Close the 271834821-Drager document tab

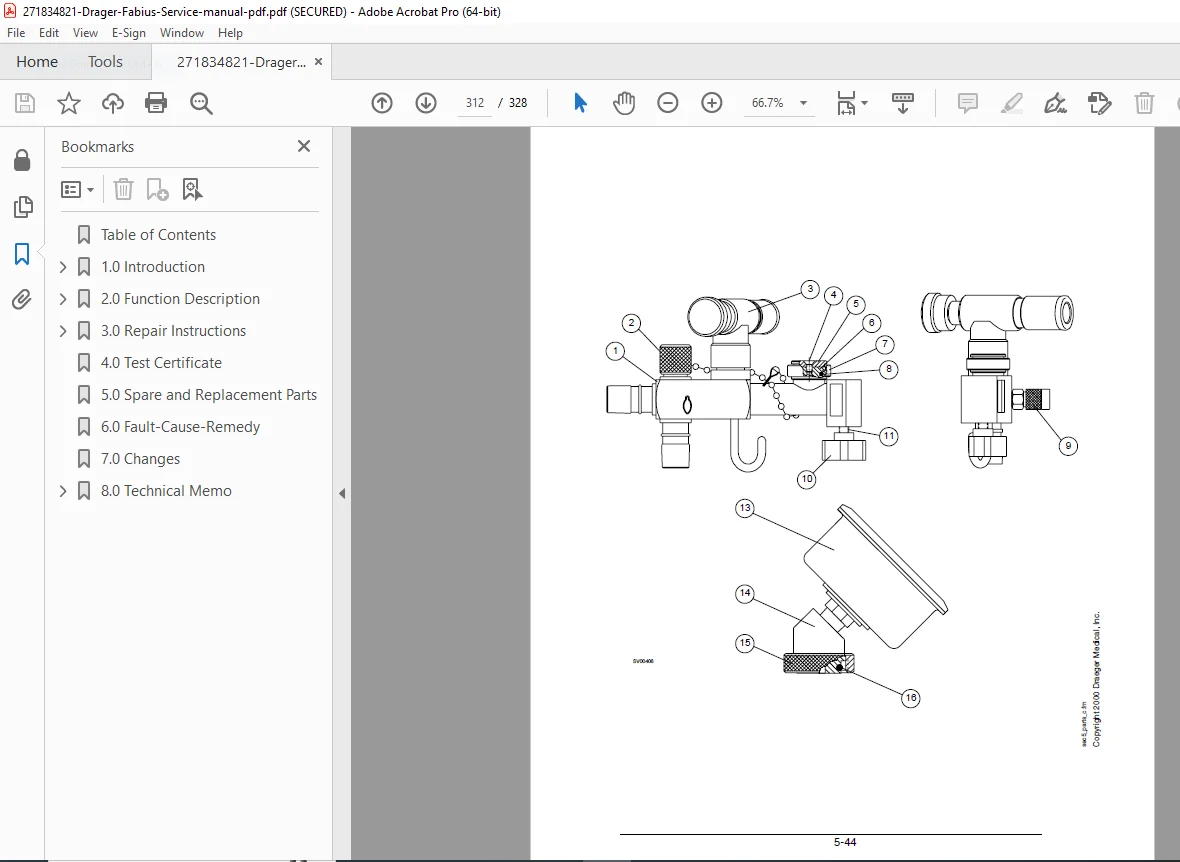point(318,62)
